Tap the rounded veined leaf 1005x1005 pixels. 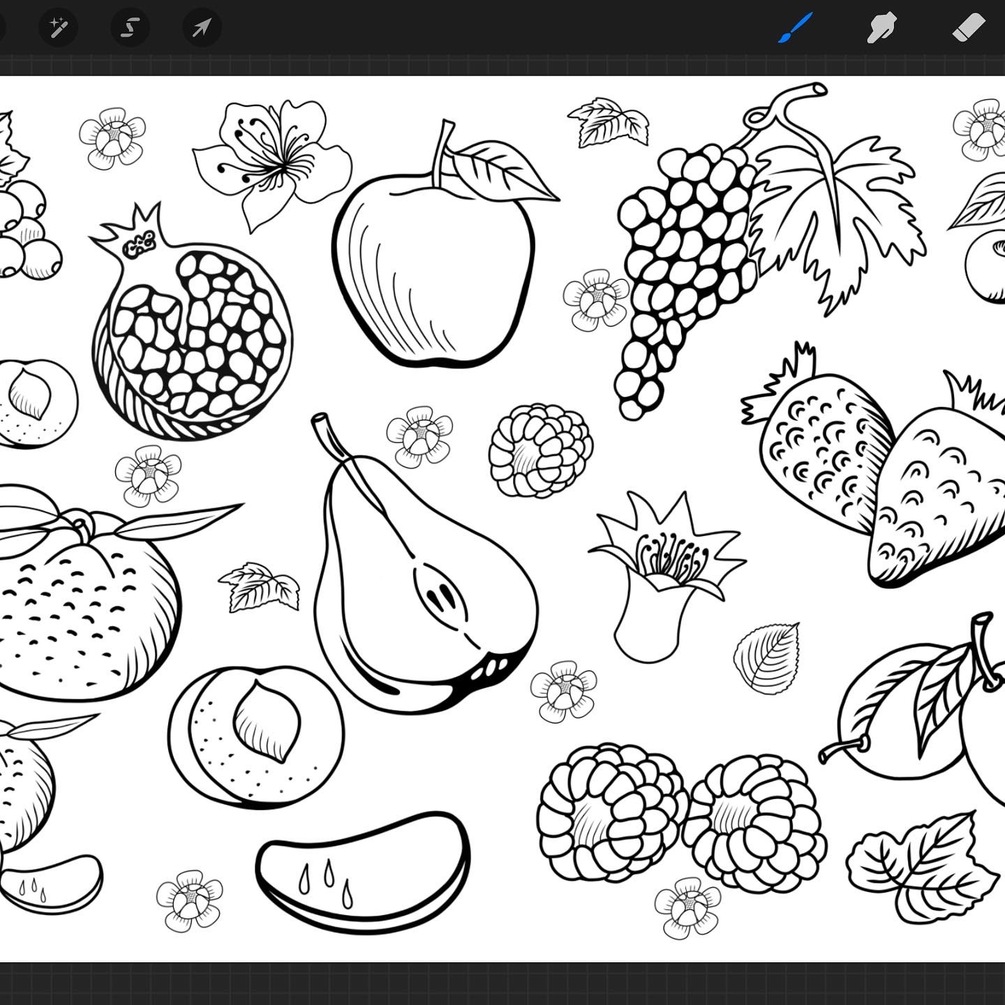[x=767, y=658]
